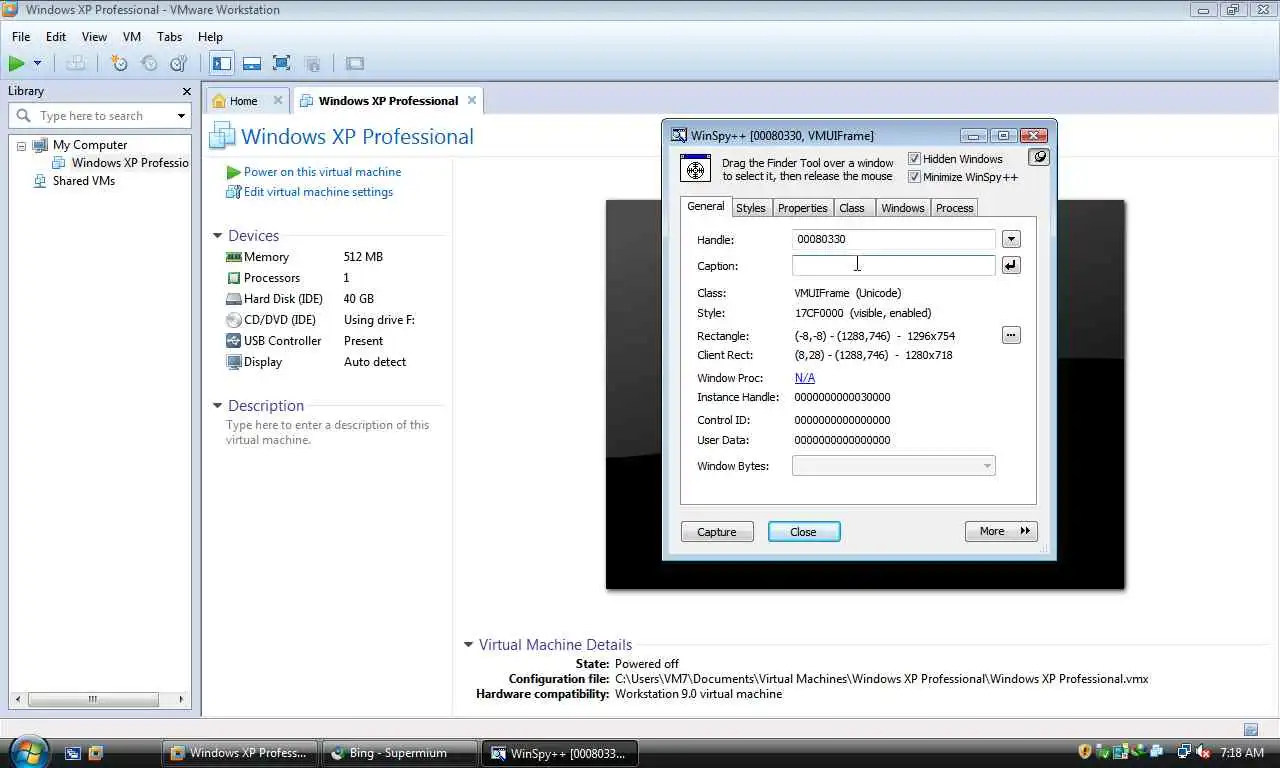The image size is (1280, 768).
Task: Switch to WinSpy++ Class tab
Action: click(x=852, y=208)
